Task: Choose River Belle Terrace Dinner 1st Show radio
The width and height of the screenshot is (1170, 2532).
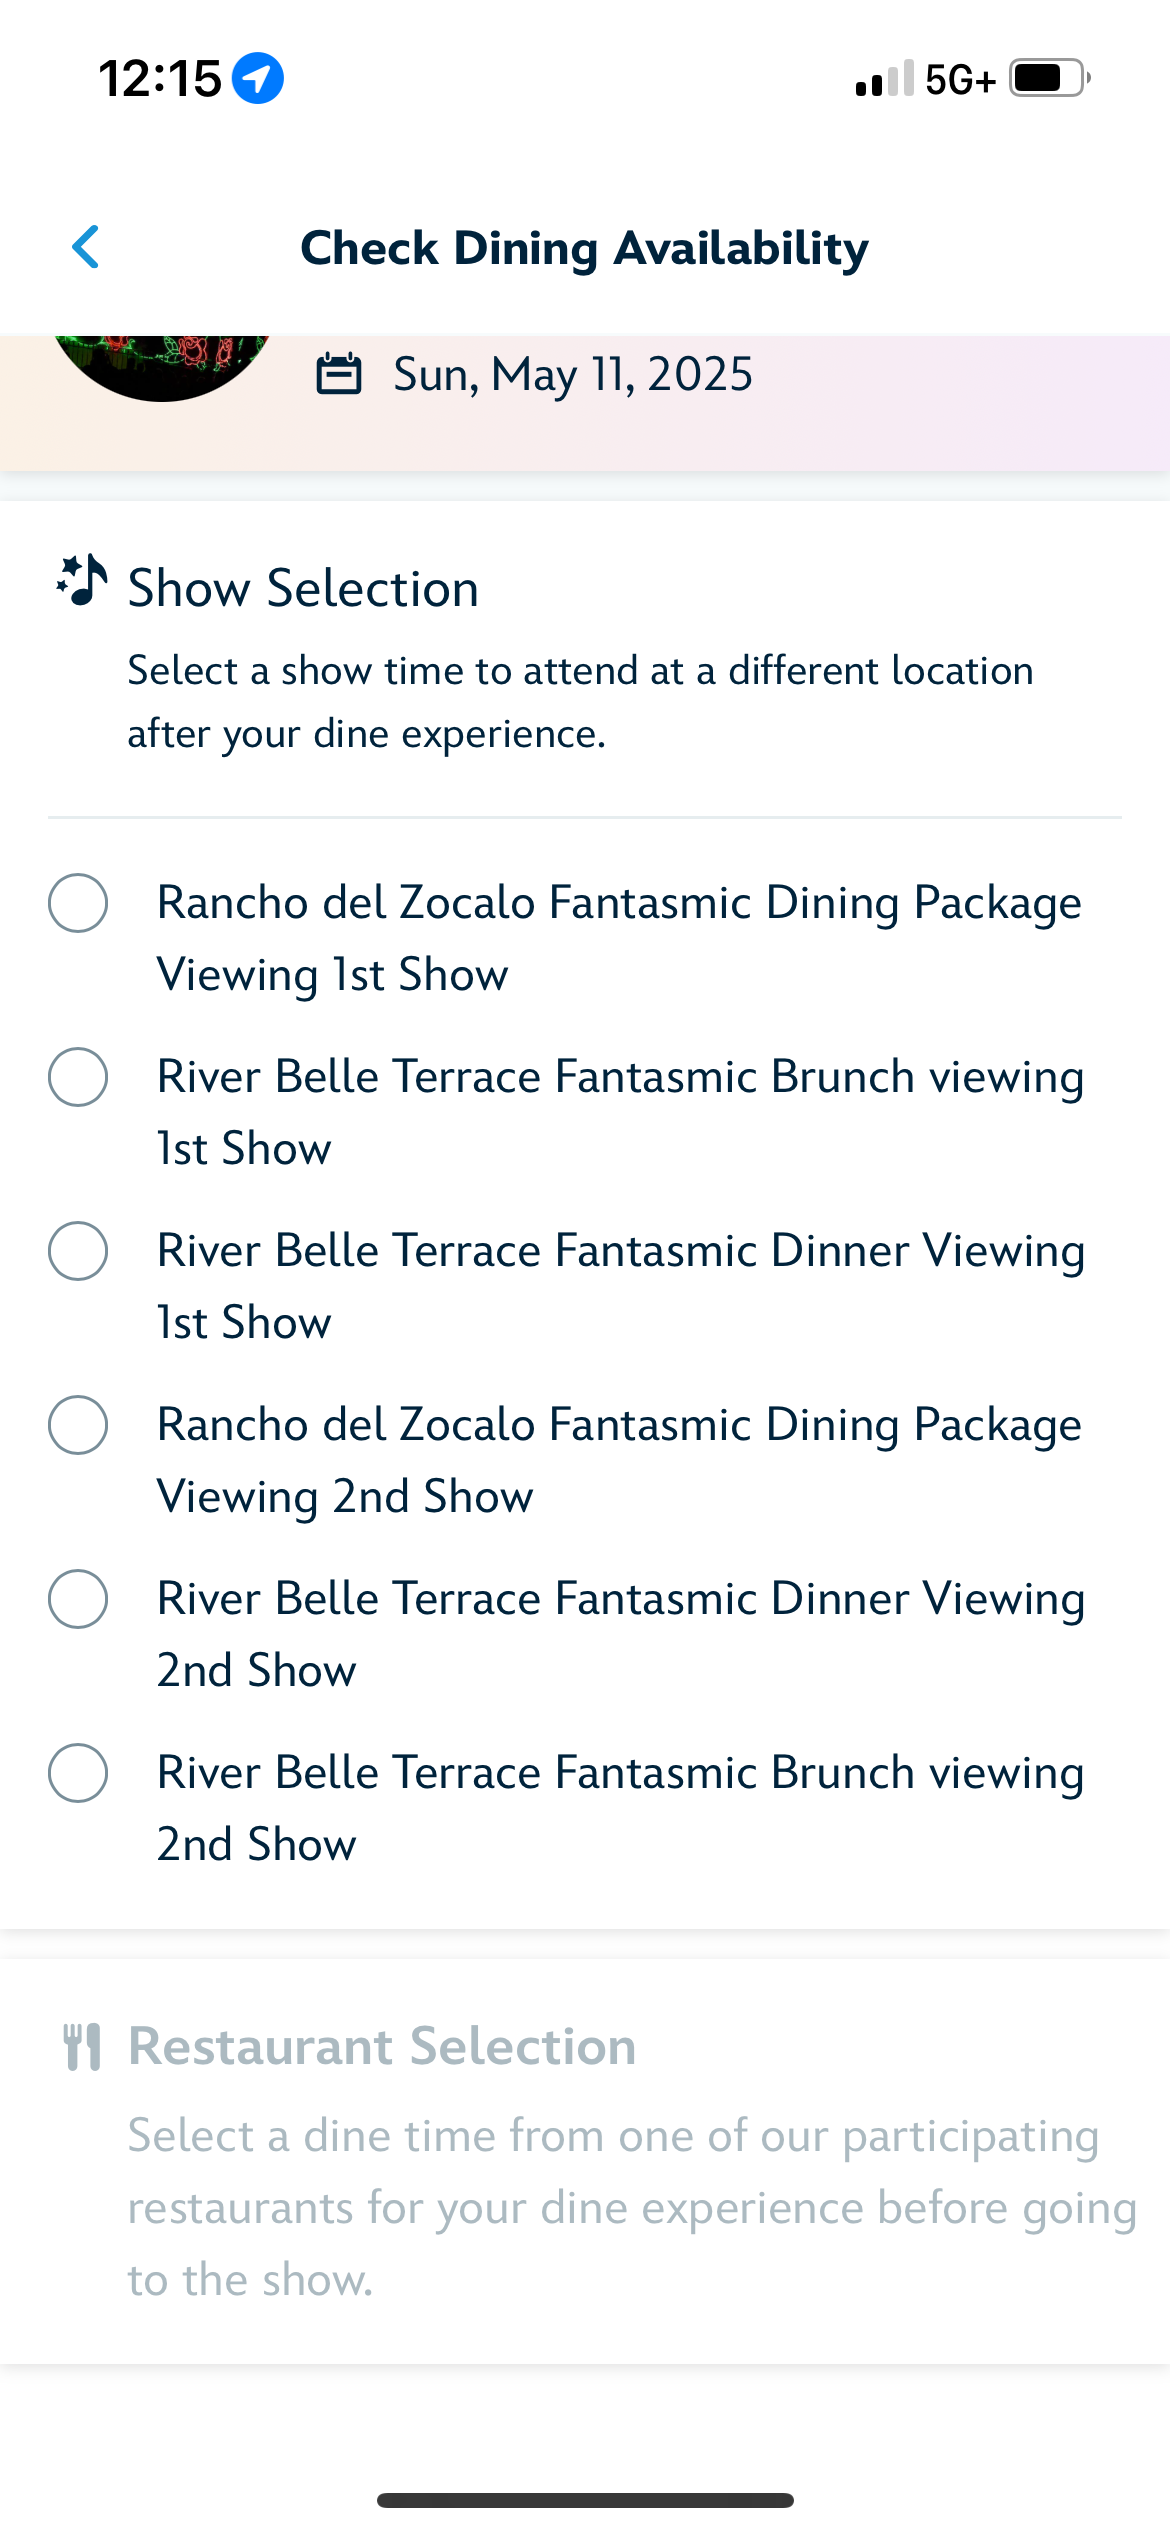Action: tap(78, 1251)
